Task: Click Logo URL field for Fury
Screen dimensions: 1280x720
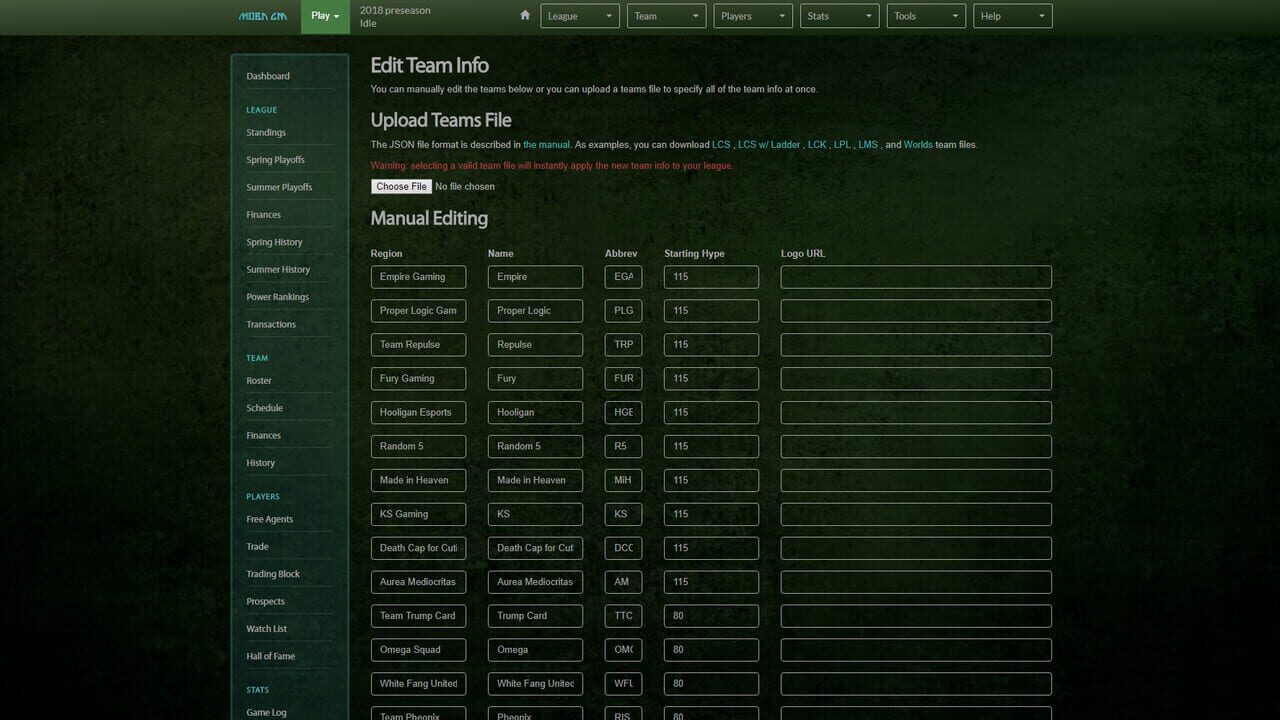Action: (915, 379)
